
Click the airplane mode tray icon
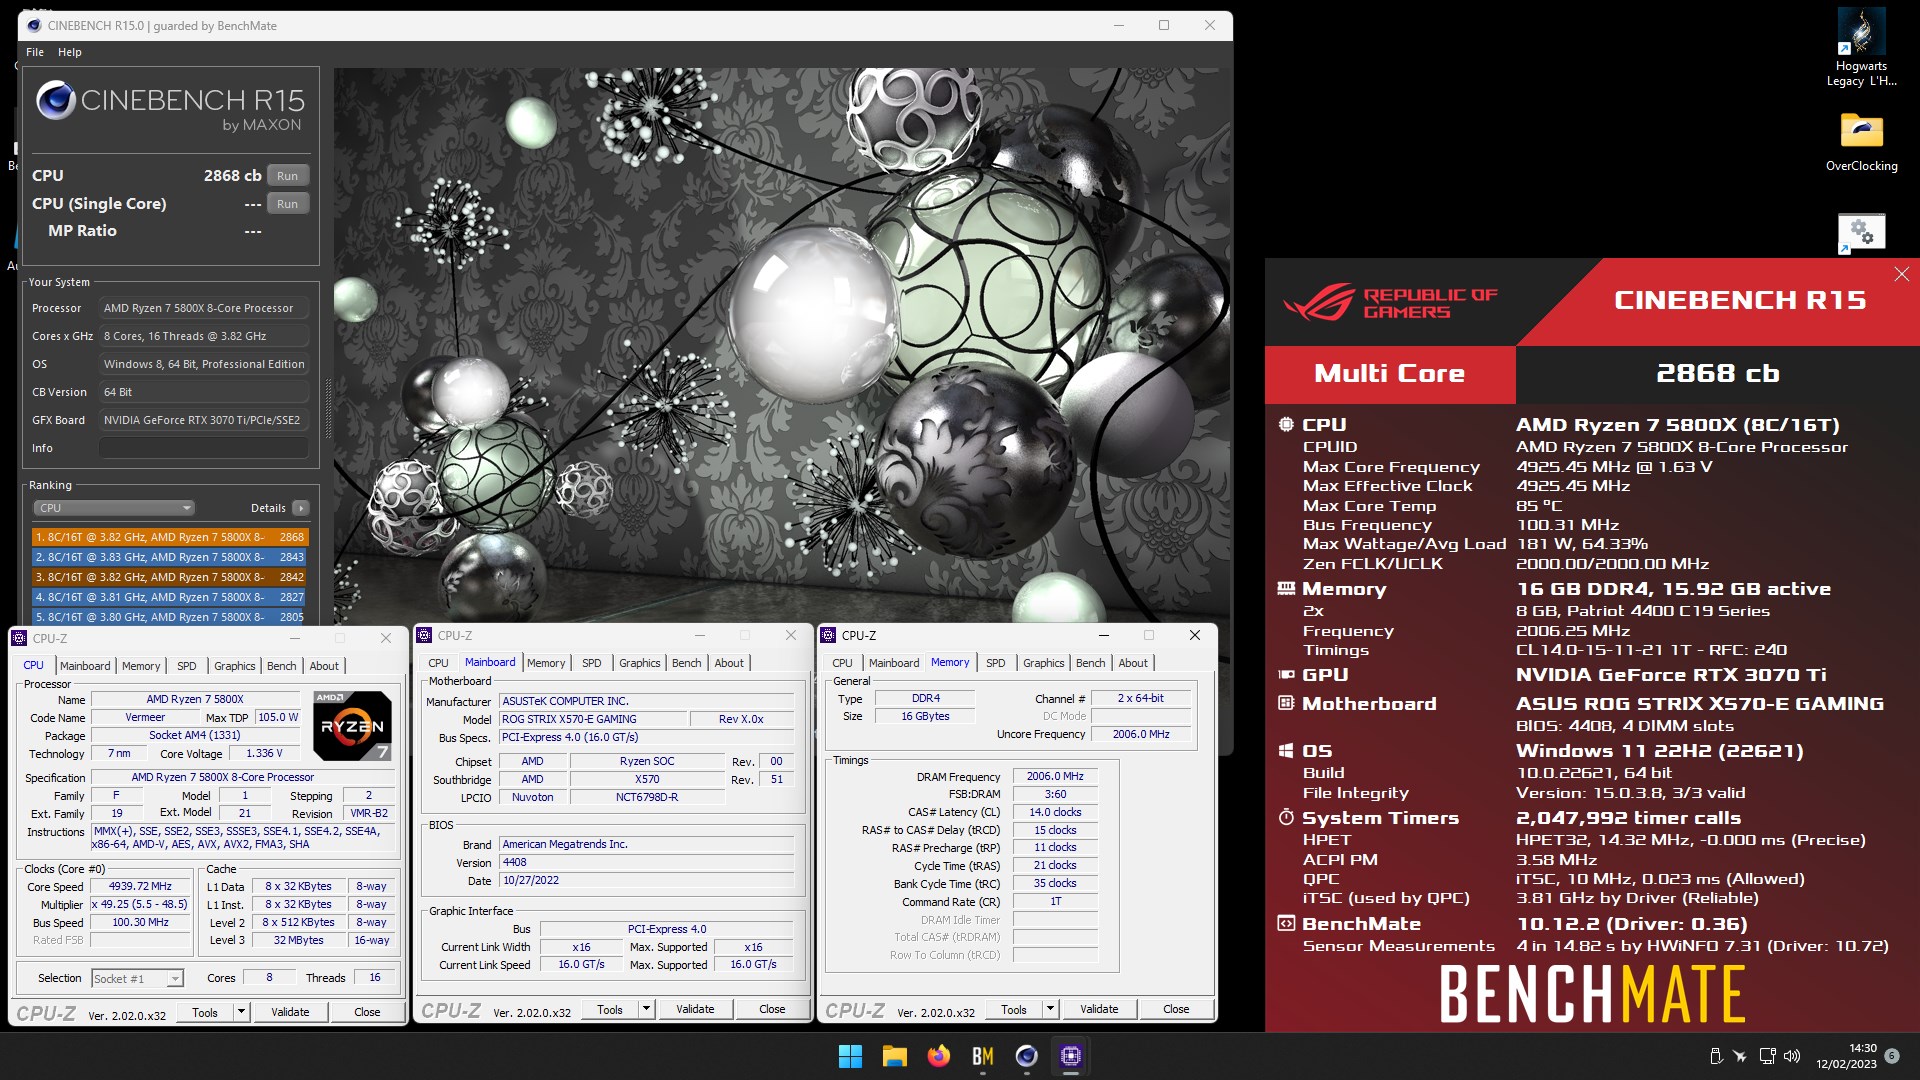tap(1741, 1056)
